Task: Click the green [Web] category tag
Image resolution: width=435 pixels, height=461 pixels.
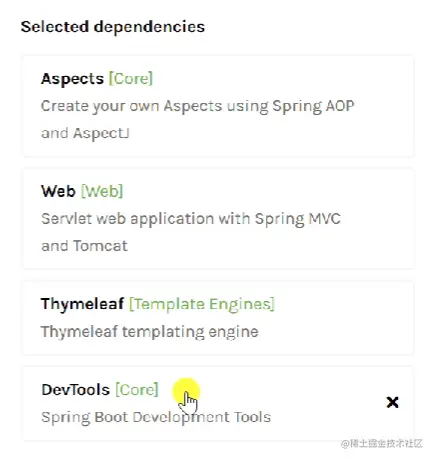Action: point(102,191)
